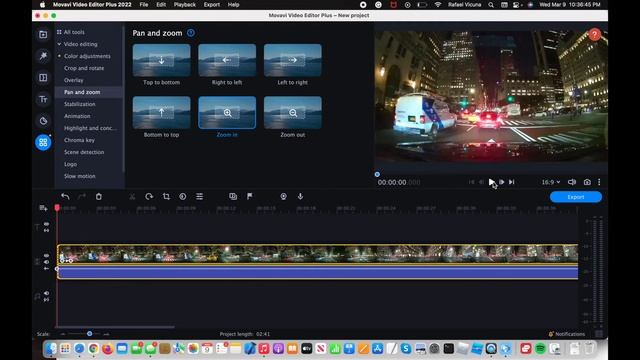Toggle title track visibility eye
The image size is (640, 360).
47,224
